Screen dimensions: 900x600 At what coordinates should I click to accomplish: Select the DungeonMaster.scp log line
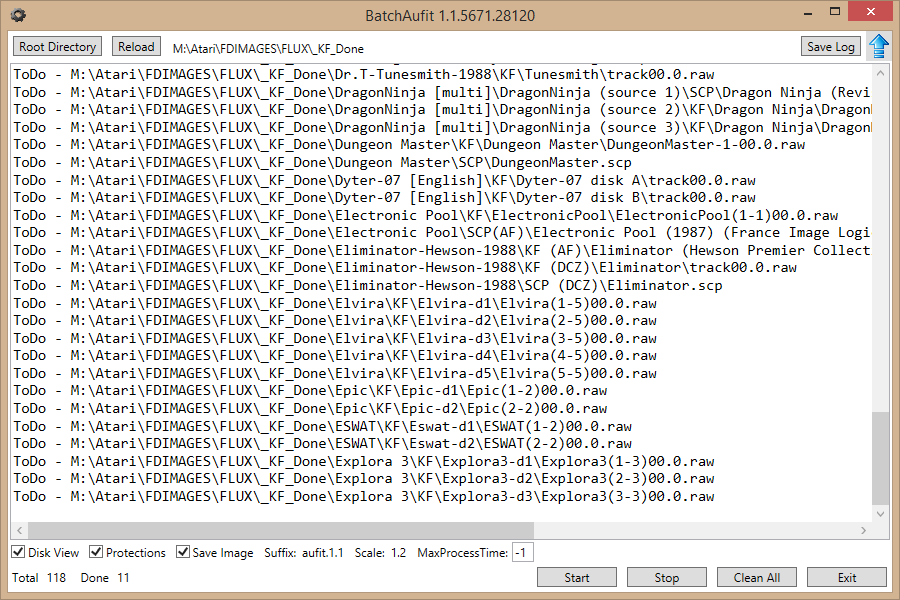click(x=322, y=162)
